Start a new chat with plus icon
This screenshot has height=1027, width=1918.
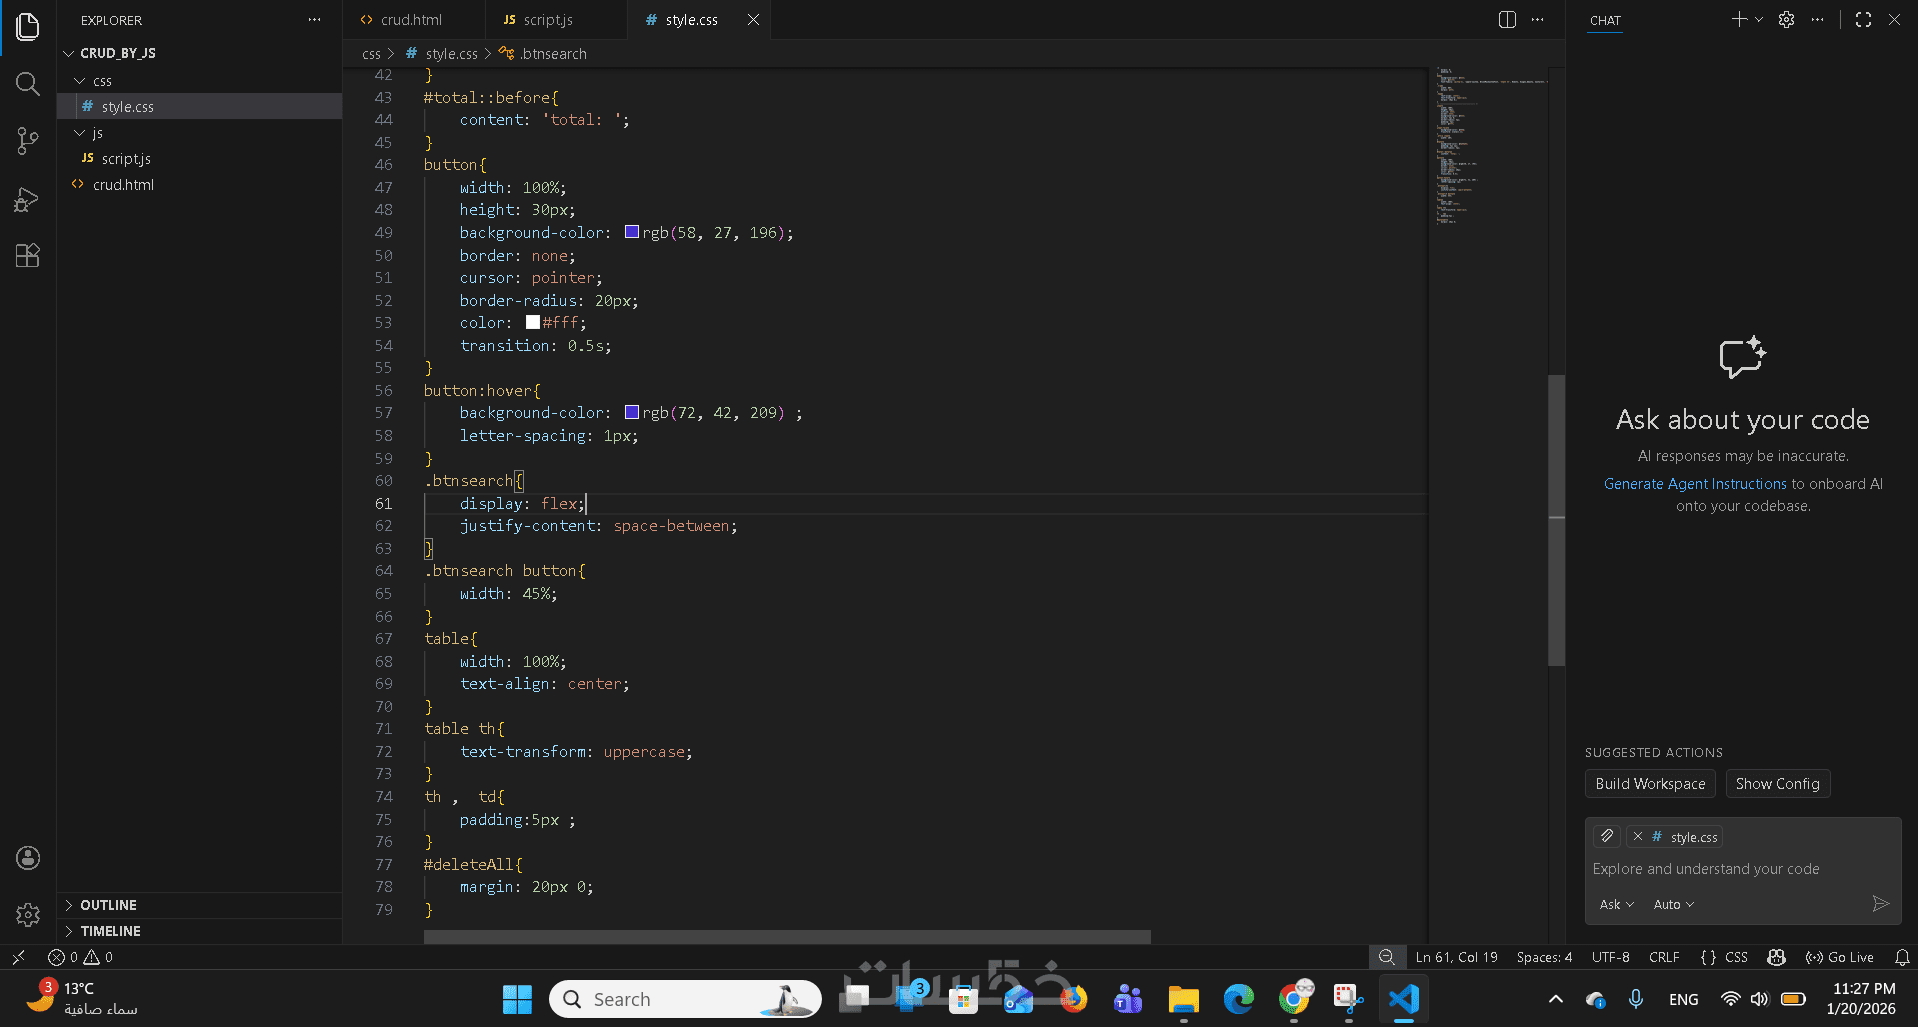point(1739,20)
